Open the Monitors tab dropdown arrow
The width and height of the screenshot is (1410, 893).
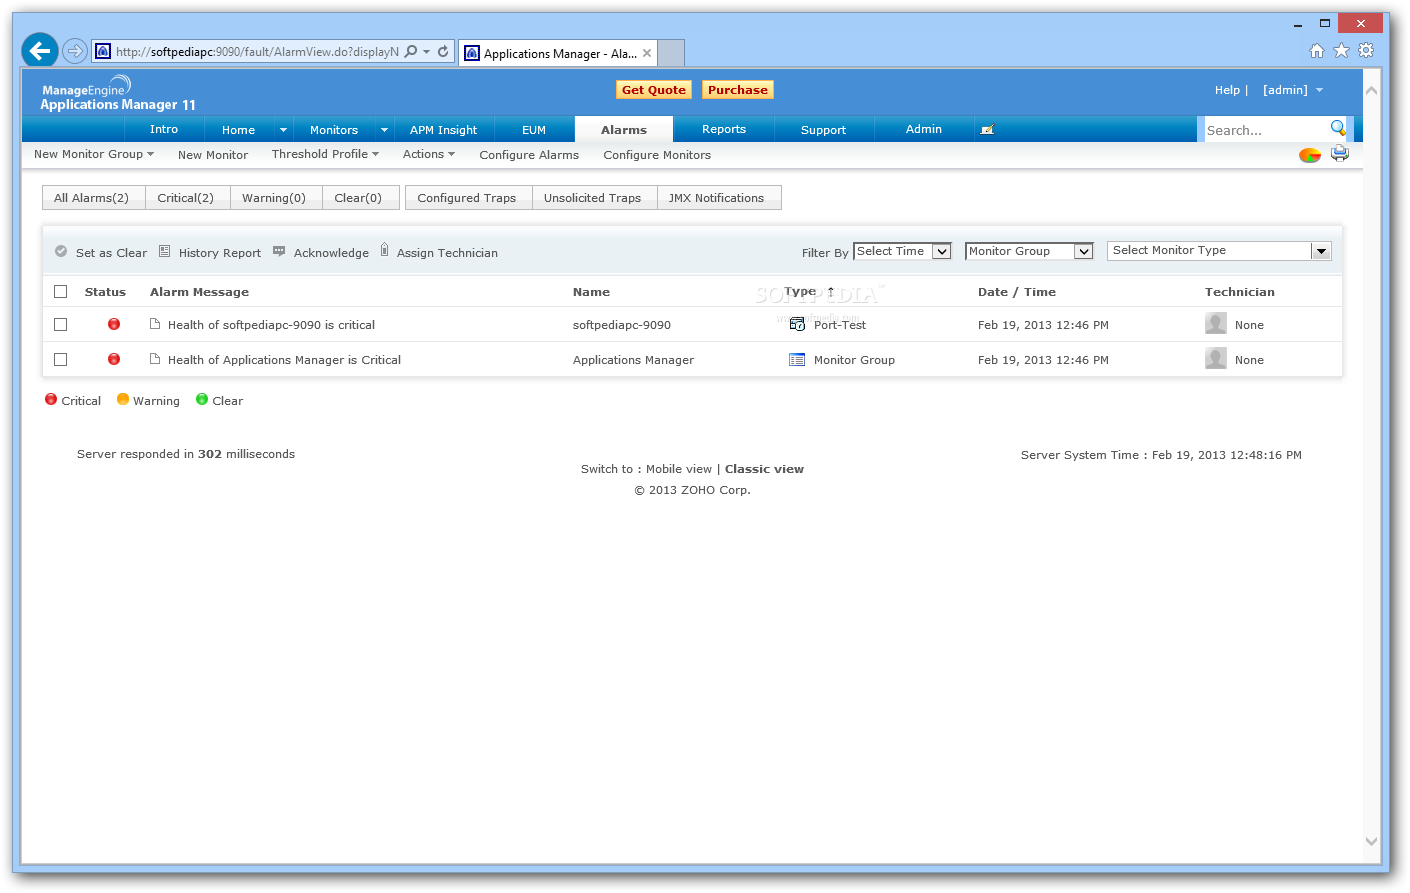(384, 130)
